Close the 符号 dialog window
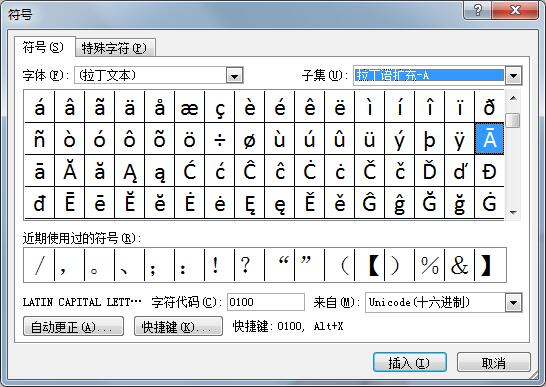Screen dimensions: 546x387 [x=515, y=10]
